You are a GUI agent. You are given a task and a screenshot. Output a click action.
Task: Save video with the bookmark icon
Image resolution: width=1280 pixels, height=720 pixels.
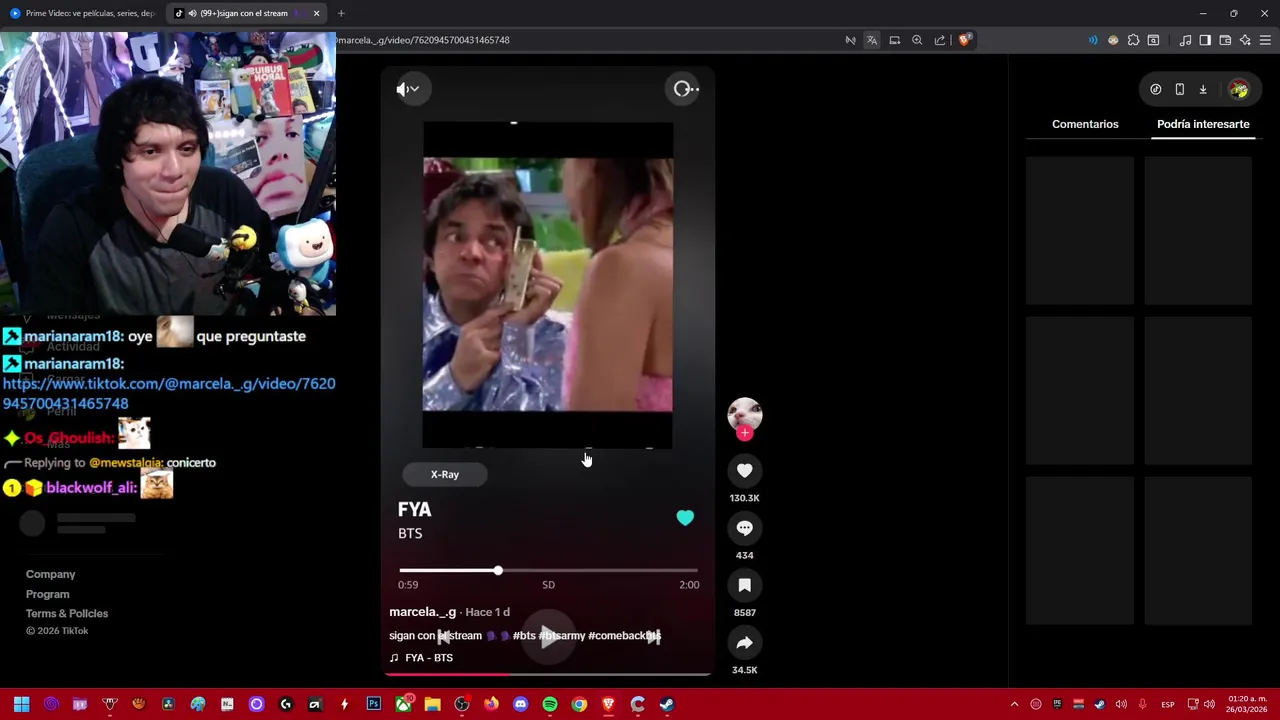tap(744, 585)
